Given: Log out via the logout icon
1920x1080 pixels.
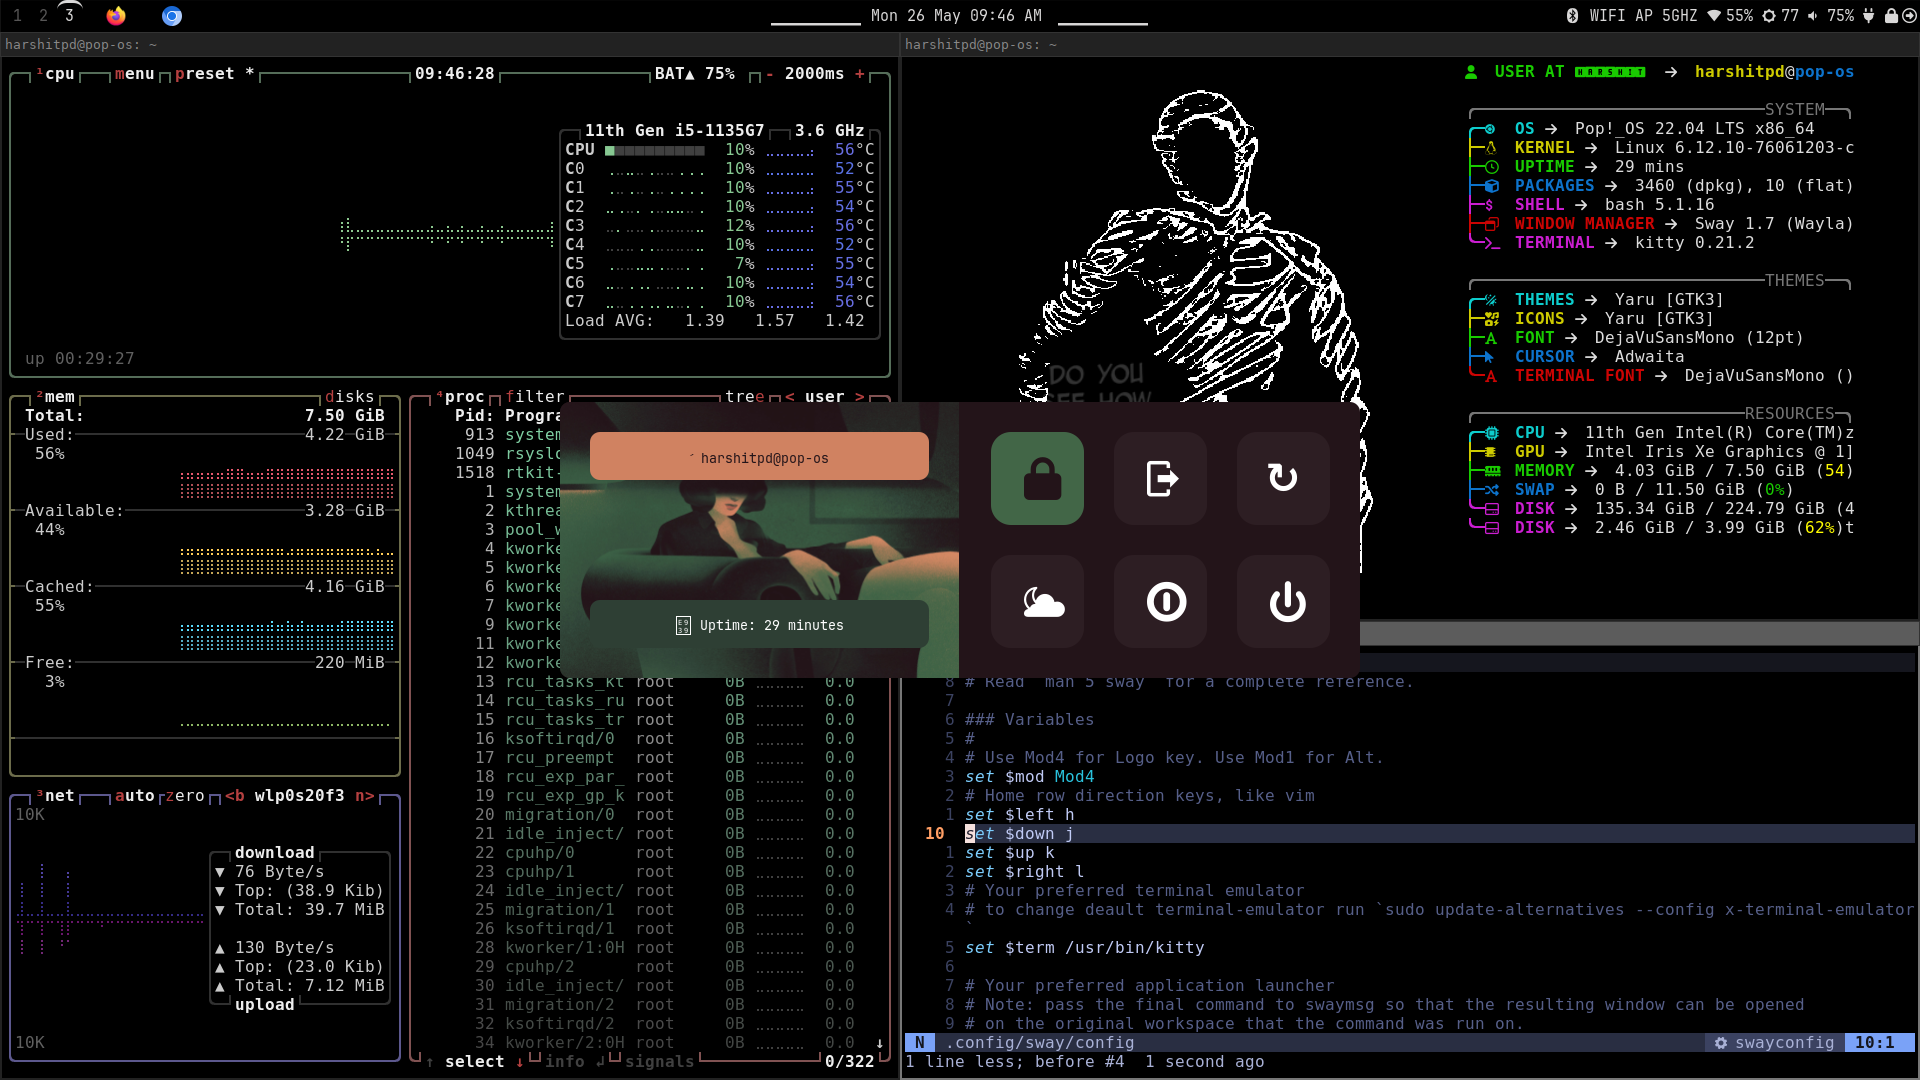Looking at the screenshot, I should pos(1160,479).
